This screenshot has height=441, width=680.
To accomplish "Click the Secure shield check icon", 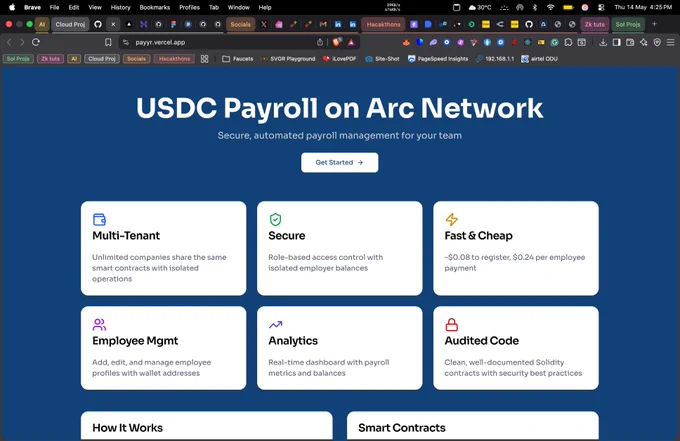I will coord(275,219).
